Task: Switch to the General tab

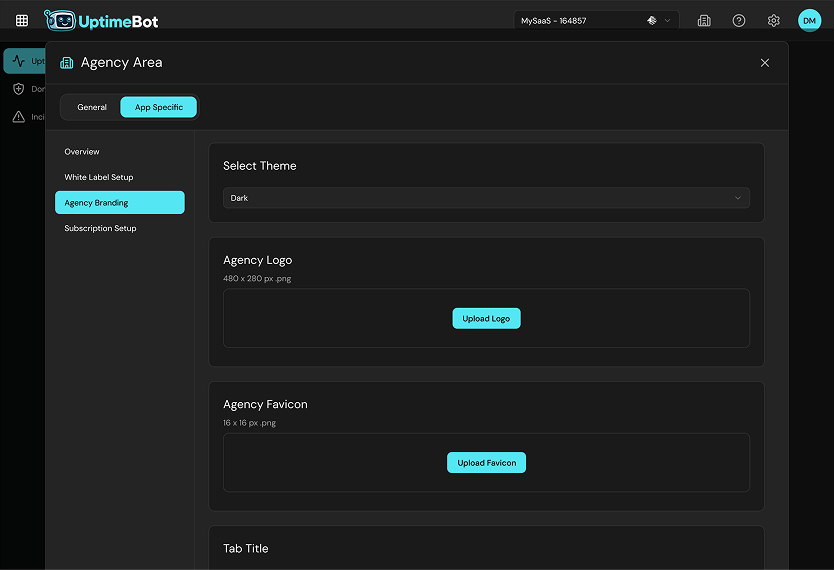Action: click(92, 107)
